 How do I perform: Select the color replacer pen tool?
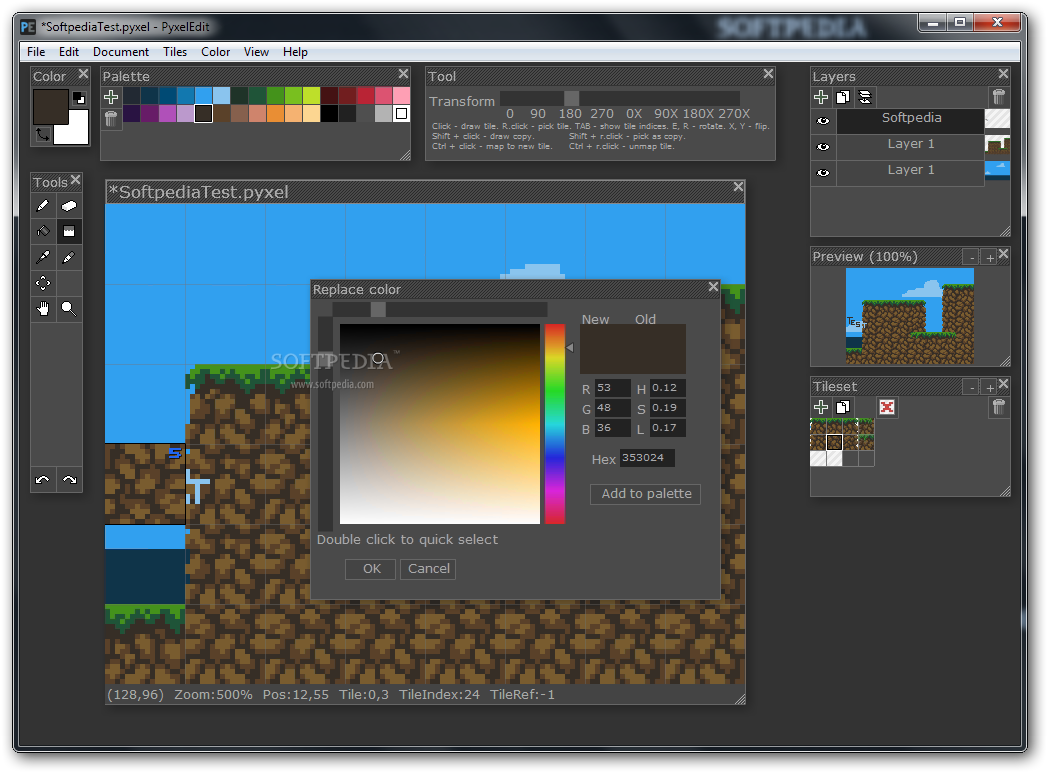pyautogui.click(x=69, y=257)
